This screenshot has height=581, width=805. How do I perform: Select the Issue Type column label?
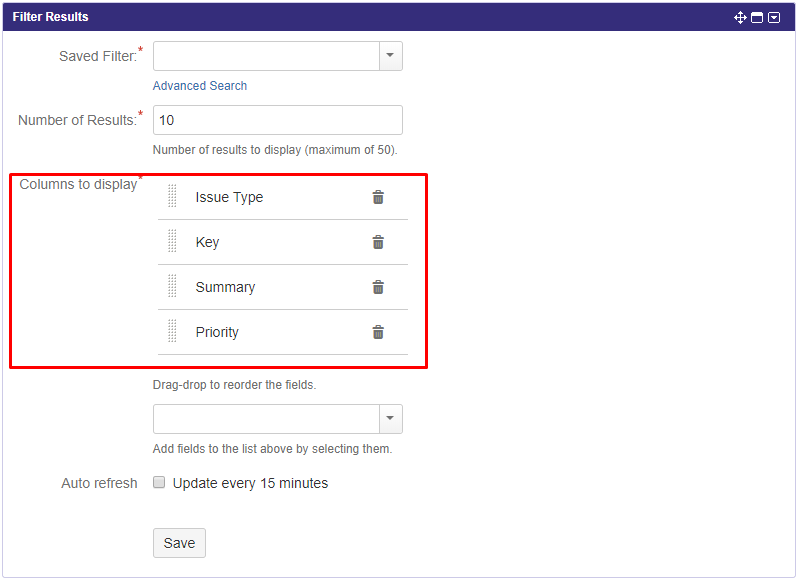tap(229, 197)
